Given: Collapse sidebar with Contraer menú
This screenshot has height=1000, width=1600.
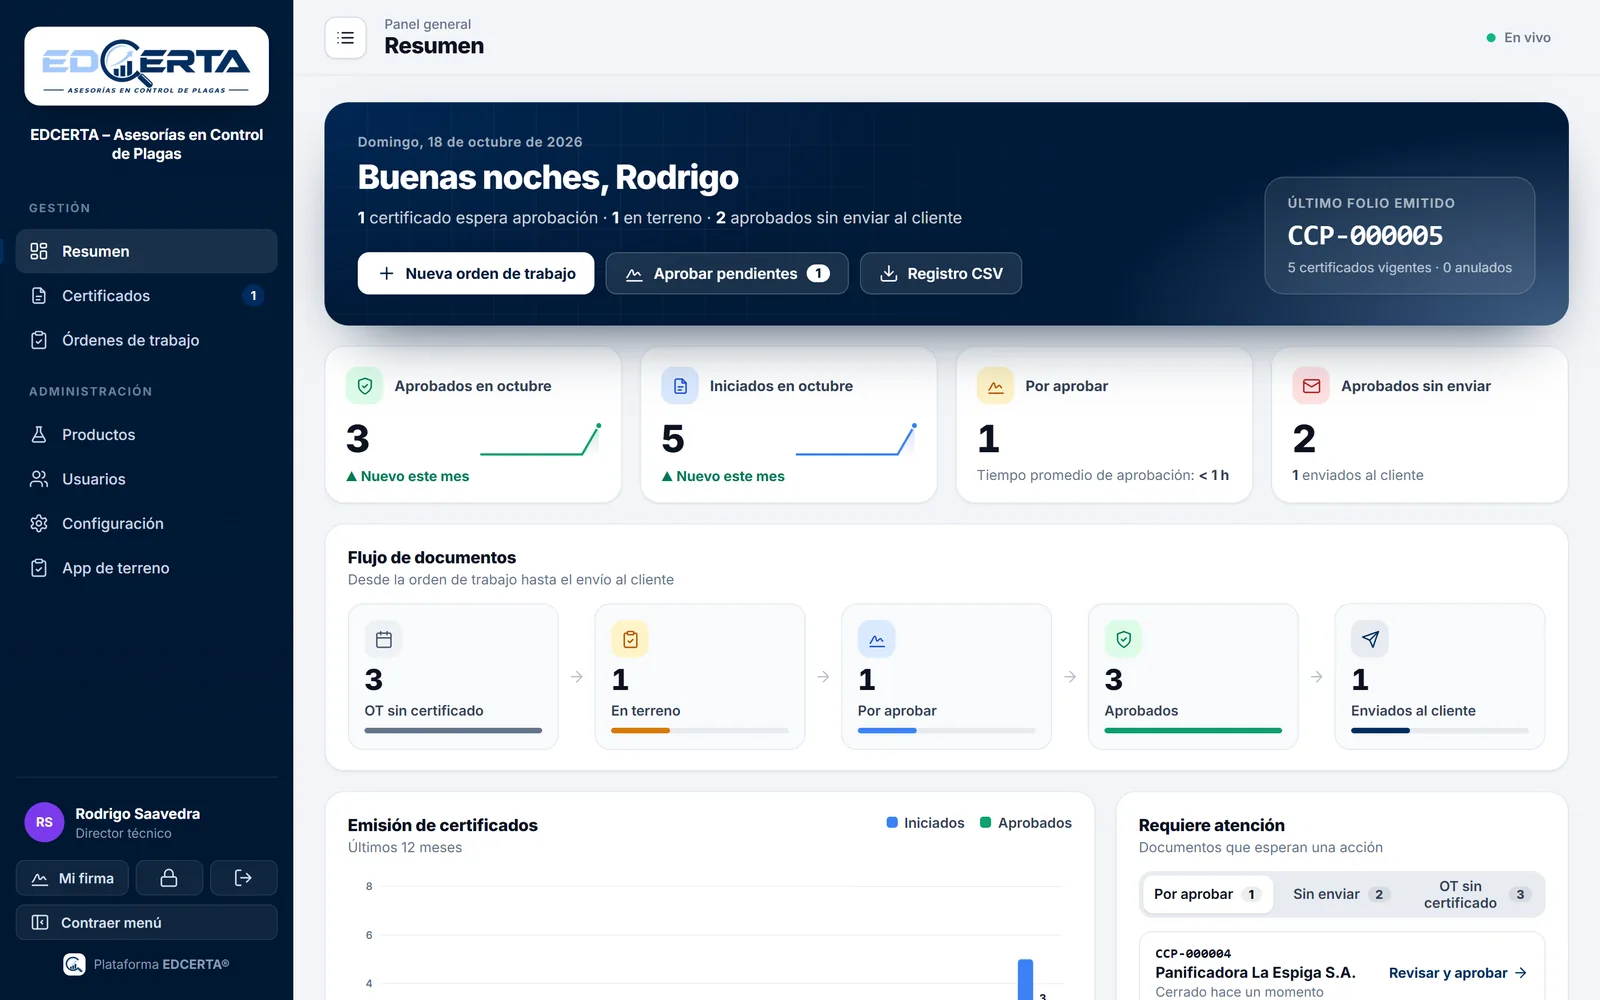Looking at the screenshot, I should [x=146, y=922].
